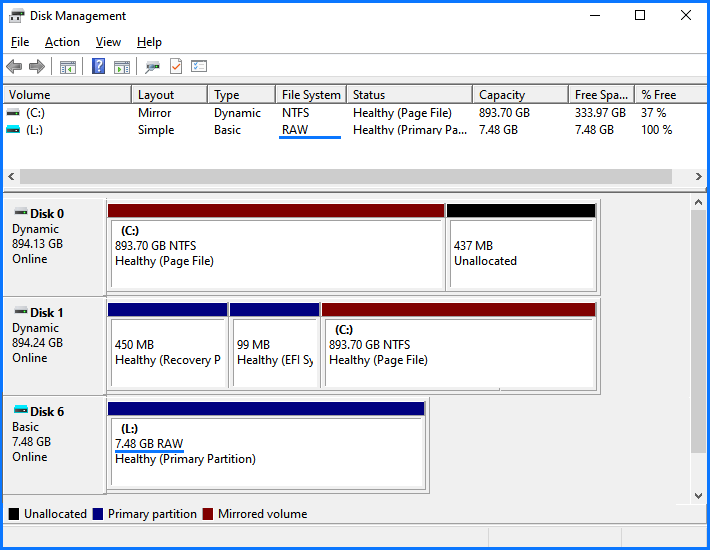Click the (C:) volume drive icon
This screenshot has width=710, height=550.
click(x=13, y=112)
